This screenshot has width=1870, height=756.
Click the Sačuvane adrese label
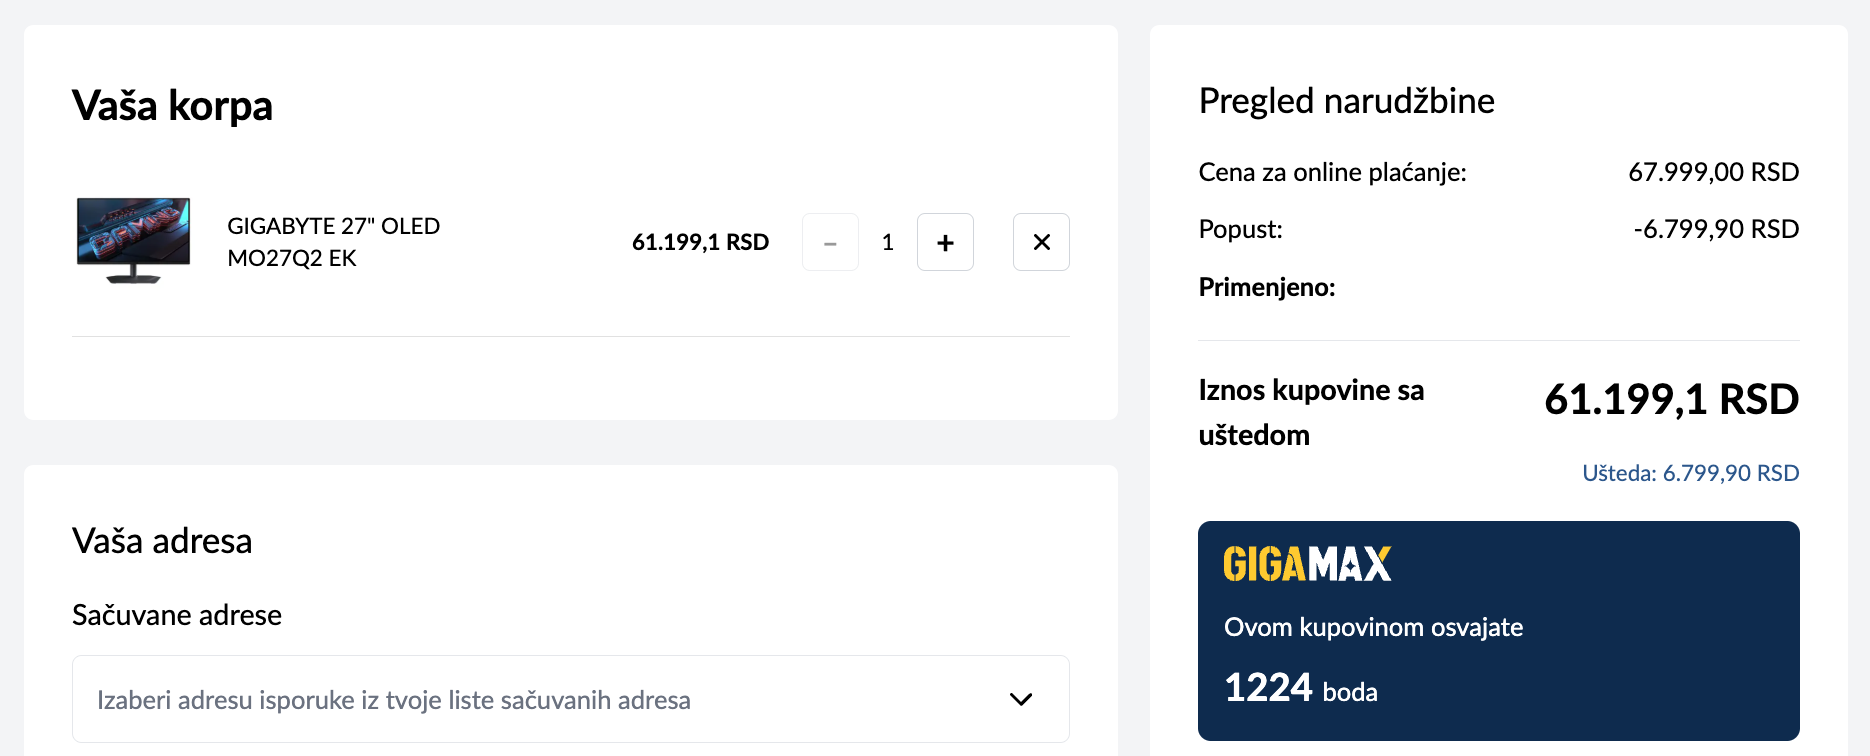(x=177, y=615)
